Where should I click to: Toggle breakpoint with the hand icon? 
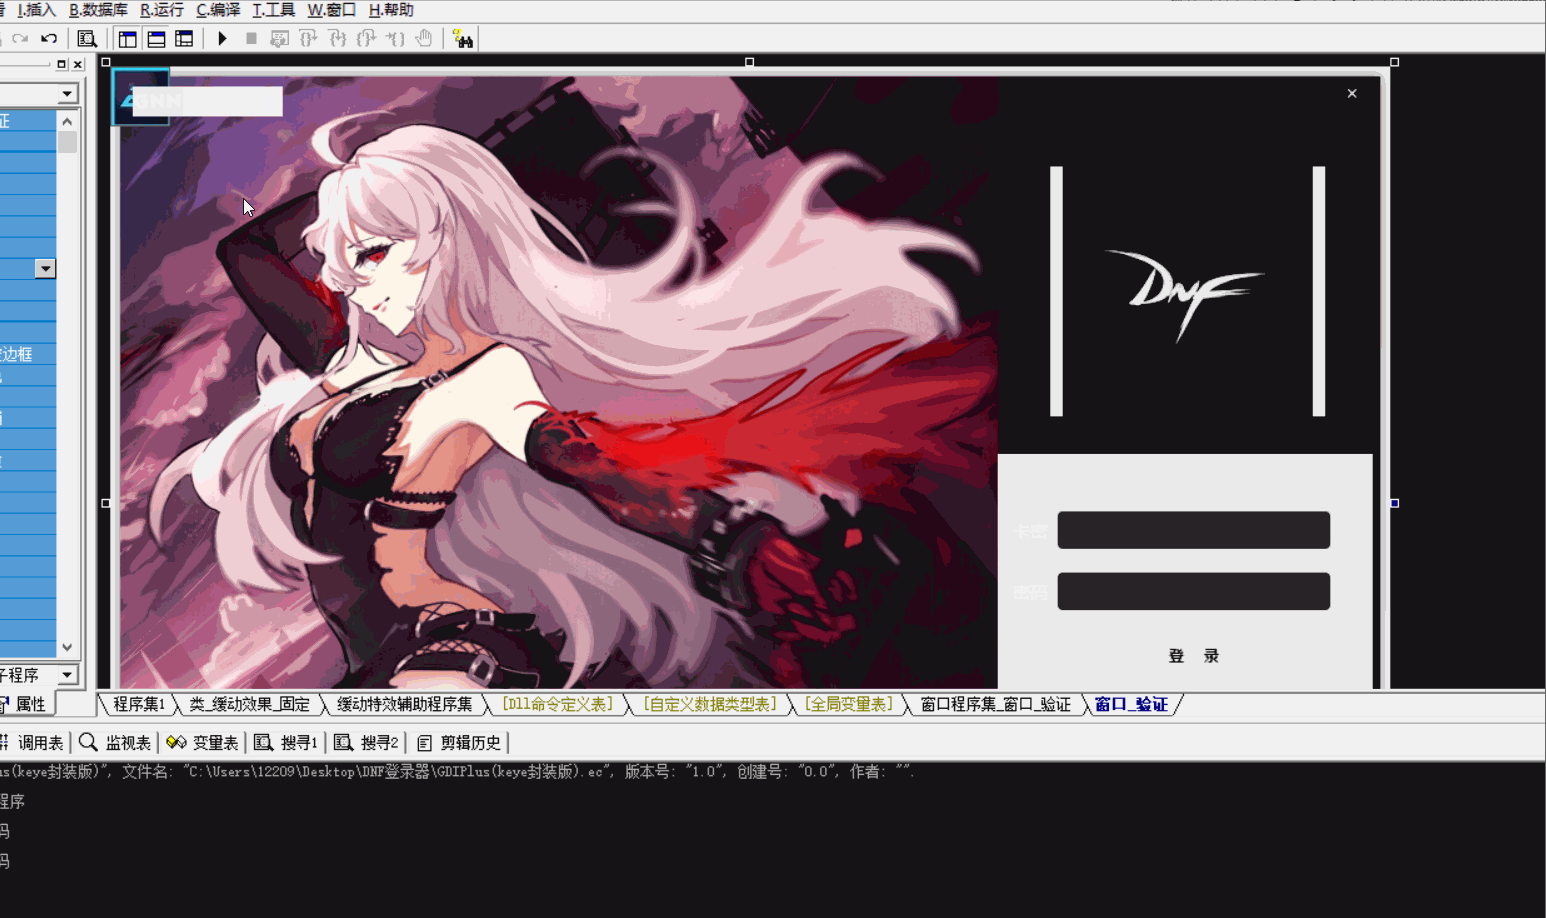click(x=424, y=39)
